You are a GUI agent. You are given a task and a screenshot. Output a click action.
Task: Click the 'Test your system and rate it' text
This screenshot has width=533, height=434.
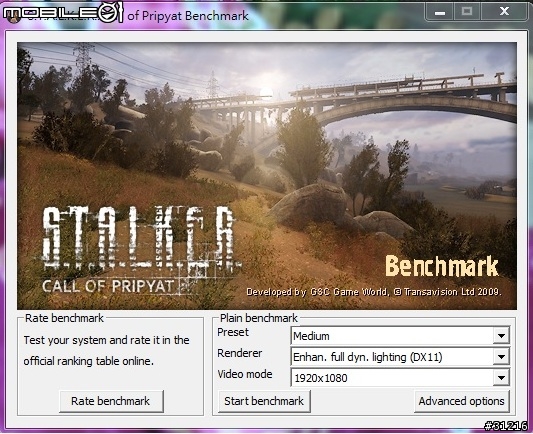pyautogui.click(x=106, y=340)
